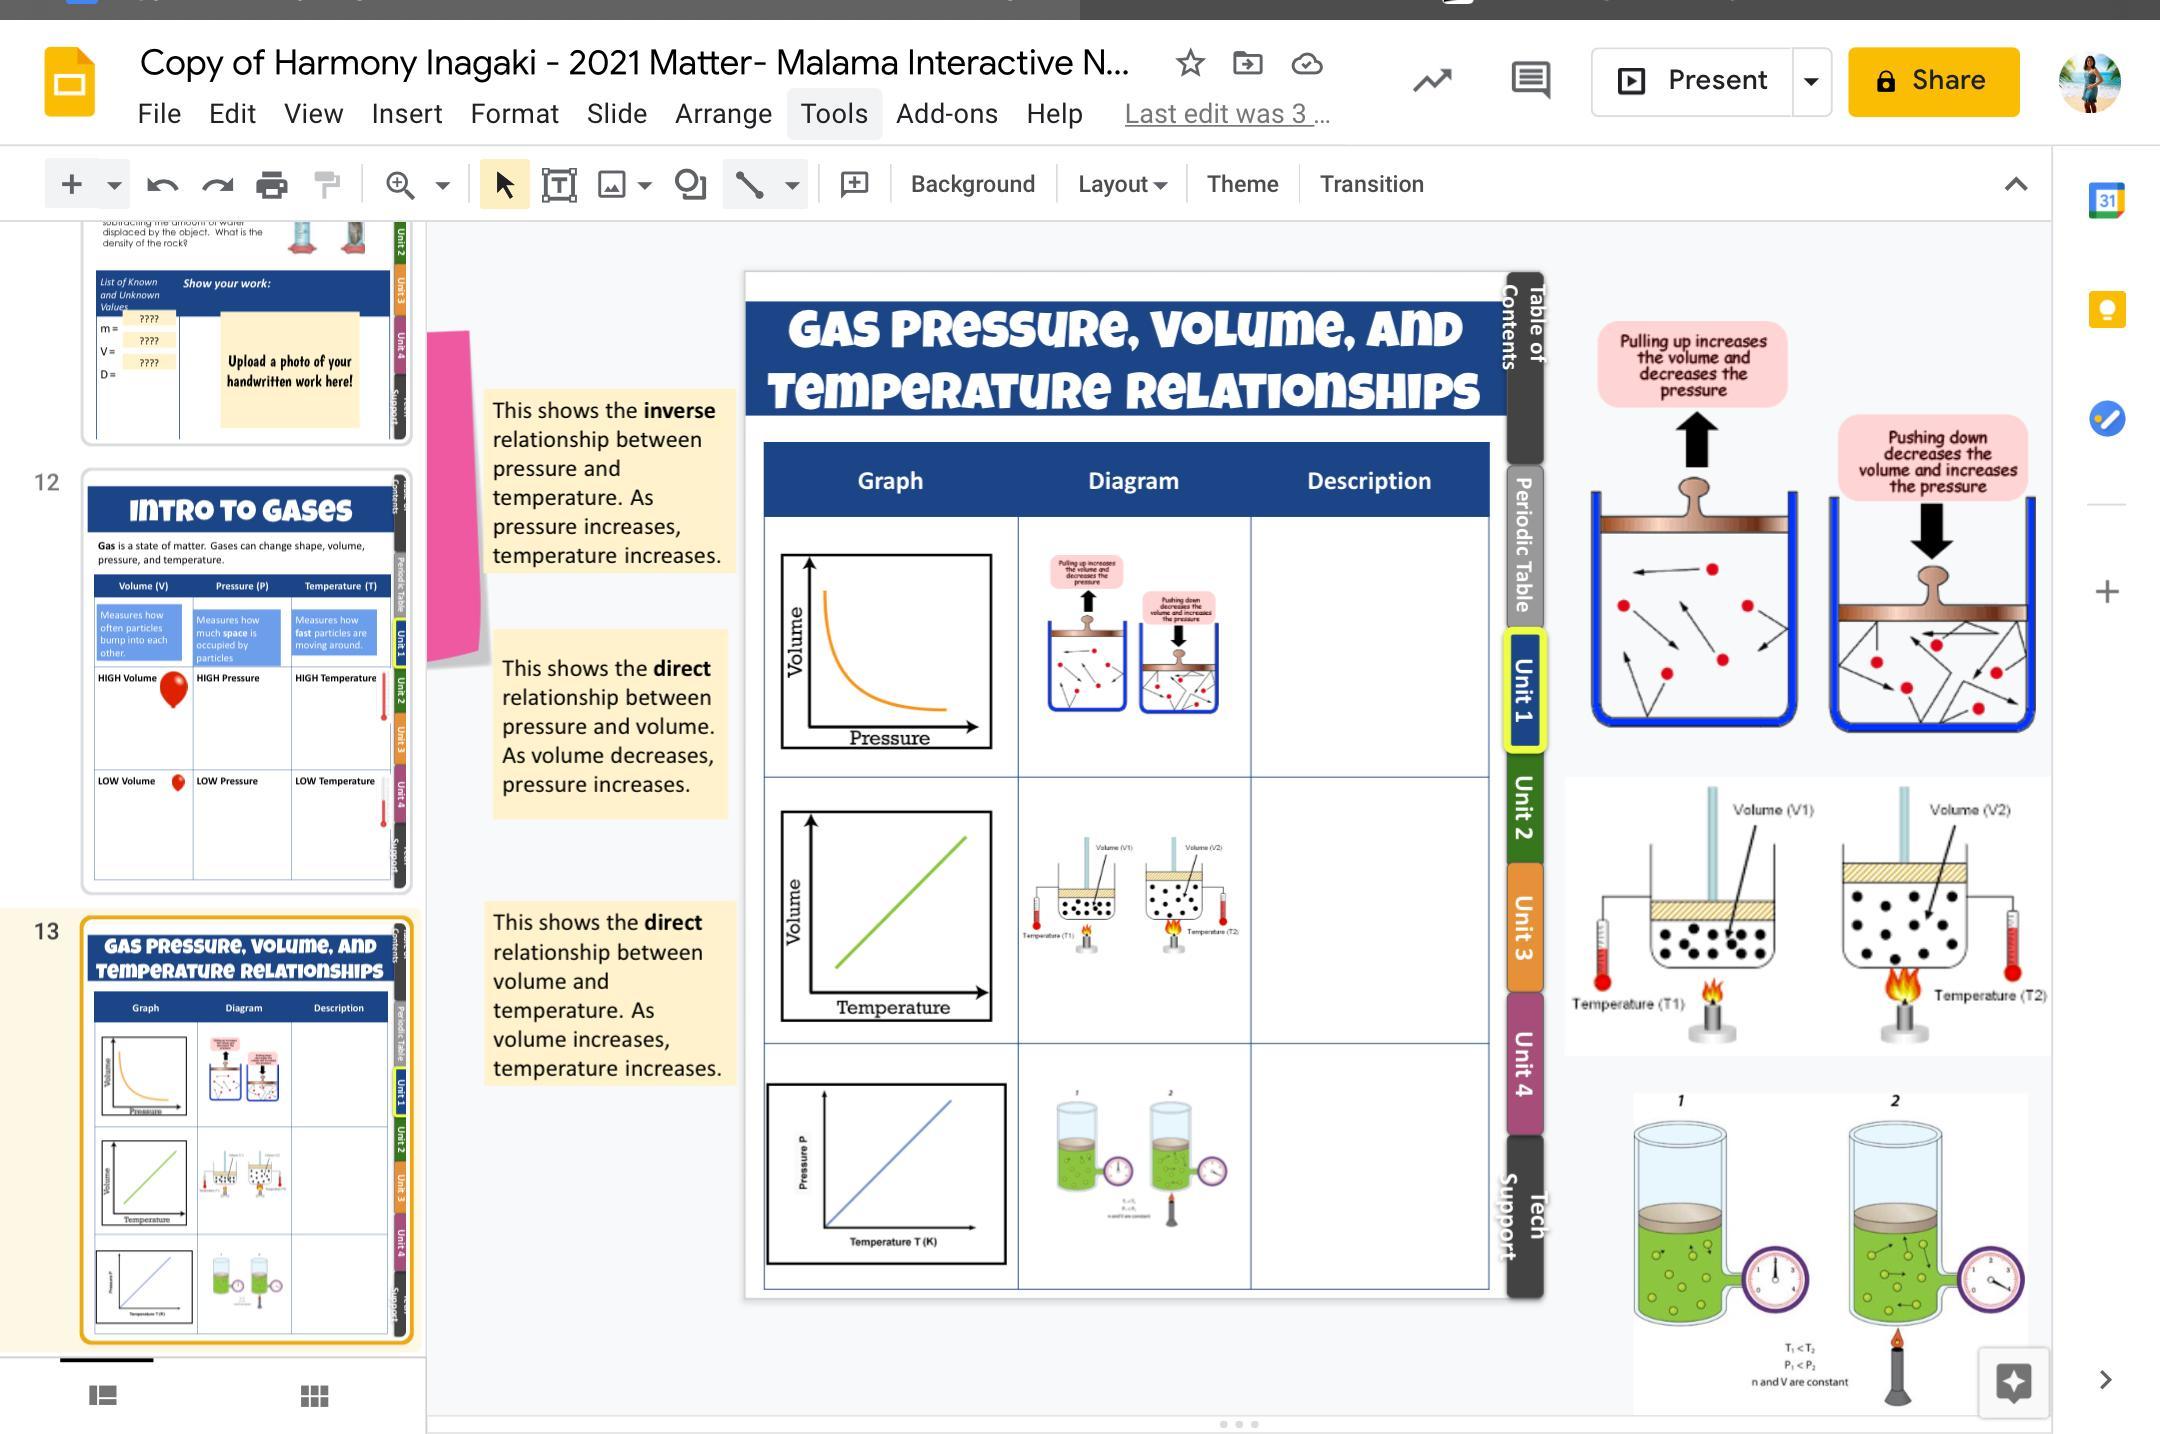Click the print icon in toolbar
Viewport: 2160px width, 1434px height.
click(271, 184)
